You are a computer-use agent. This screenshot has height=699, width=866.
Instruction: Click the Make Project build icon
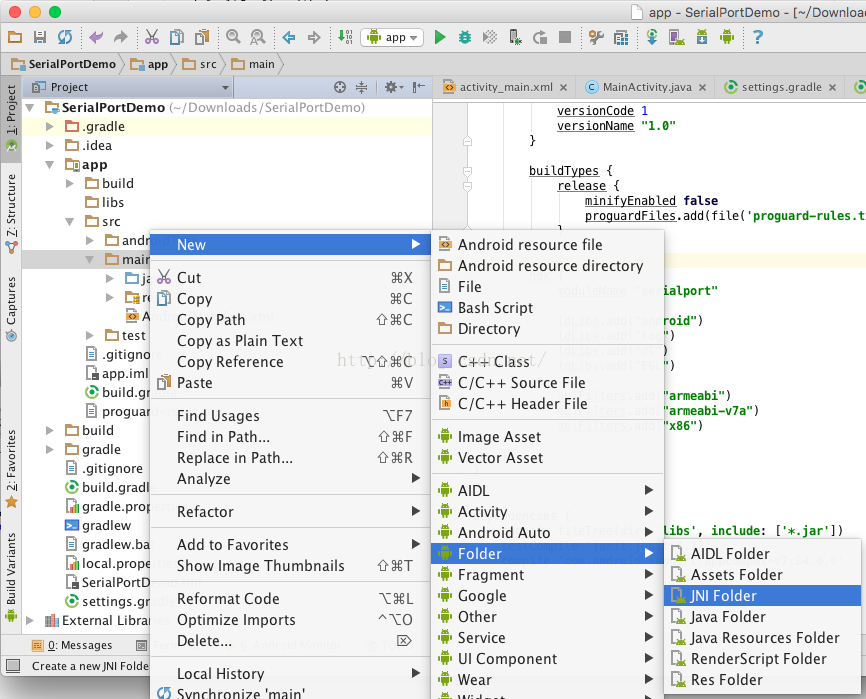345,37
